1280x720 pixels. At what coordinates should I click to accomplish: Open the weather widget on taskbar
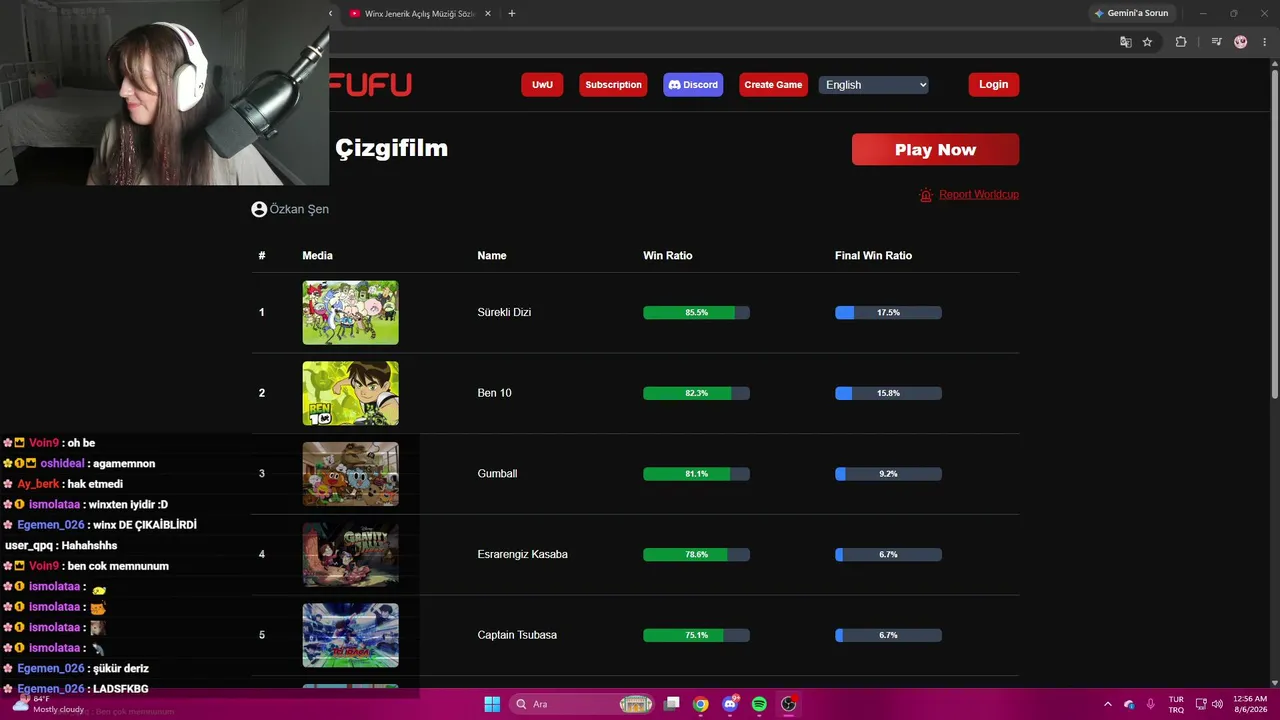pos(48,704)
